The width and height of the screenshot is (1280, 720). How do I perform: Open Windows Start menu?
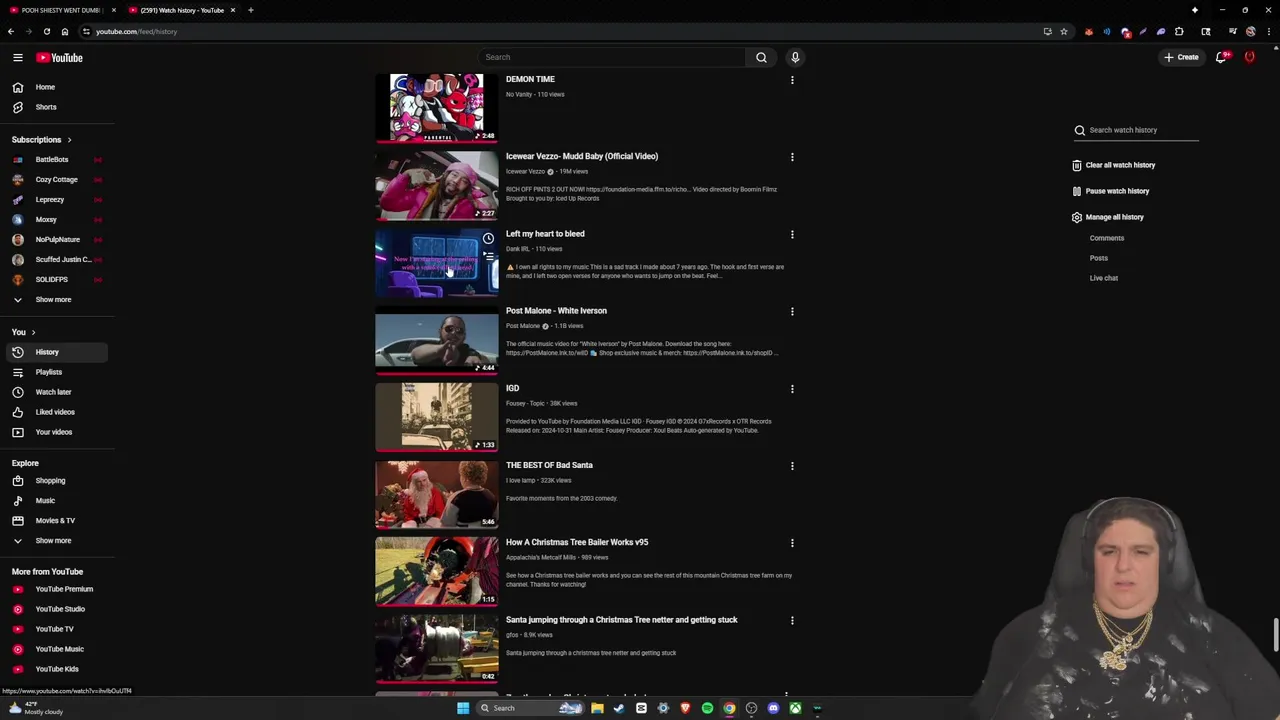(463, 708)
